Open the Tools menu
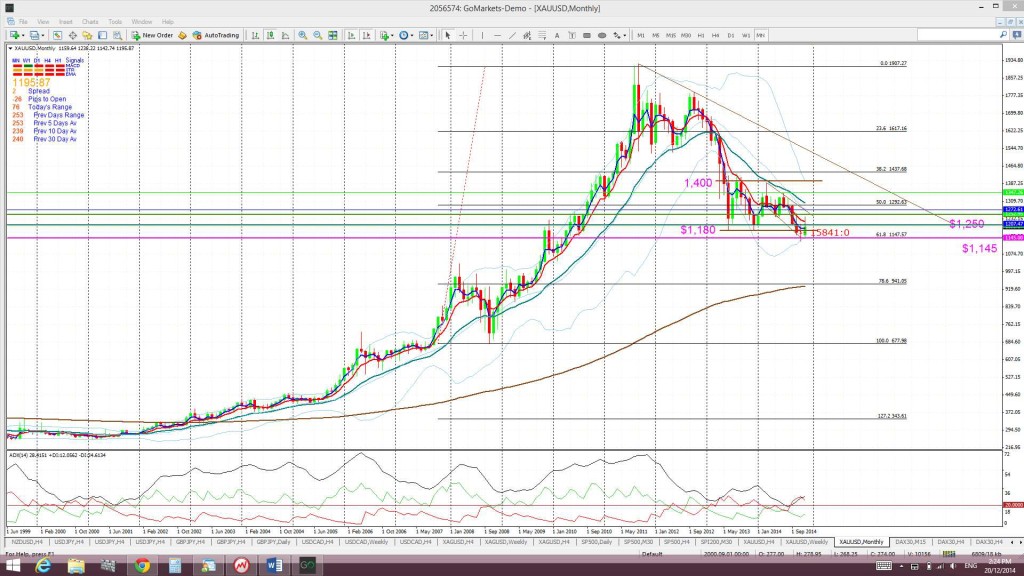The image size is (1024, 576). [115, 22]
